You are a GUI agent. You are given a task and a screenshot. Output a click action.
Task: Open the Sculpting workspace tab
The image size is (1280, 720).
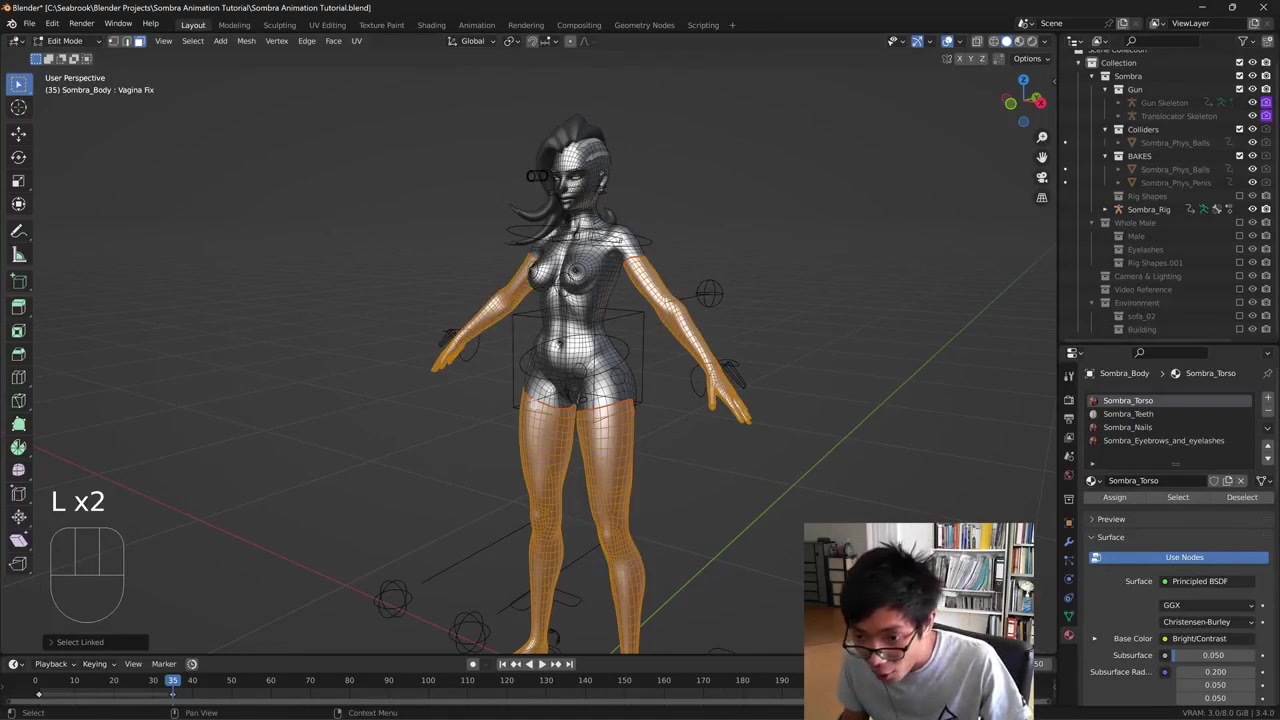coord(279,25)
